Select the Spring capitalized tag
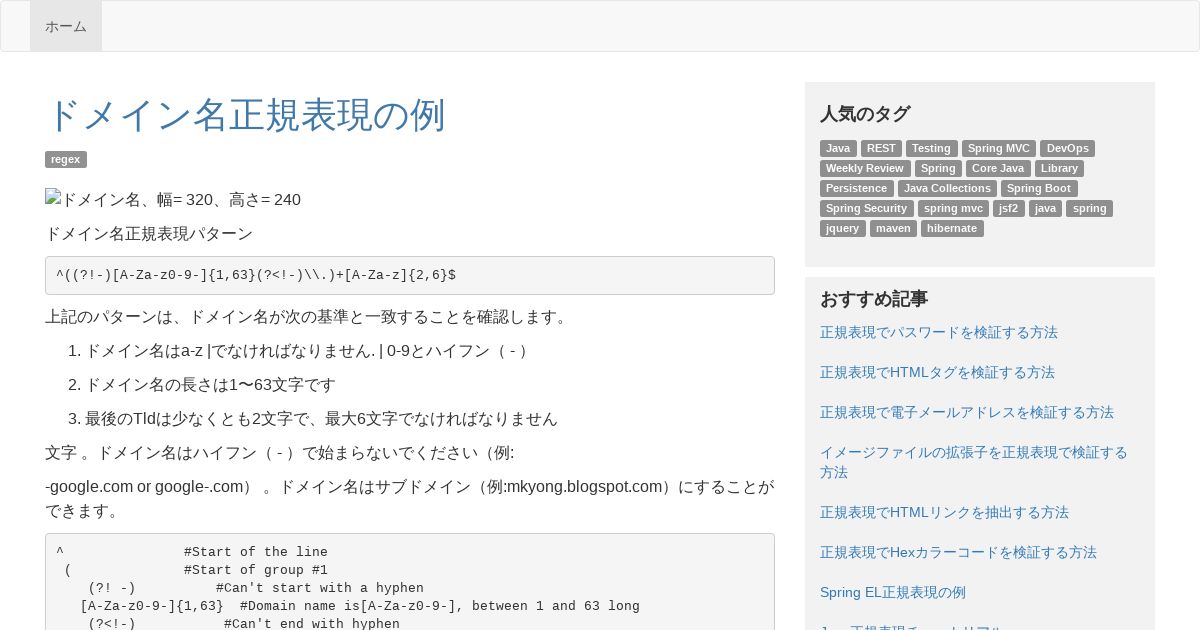Screen dimensions: 1200x630 [x=938, y=168]
